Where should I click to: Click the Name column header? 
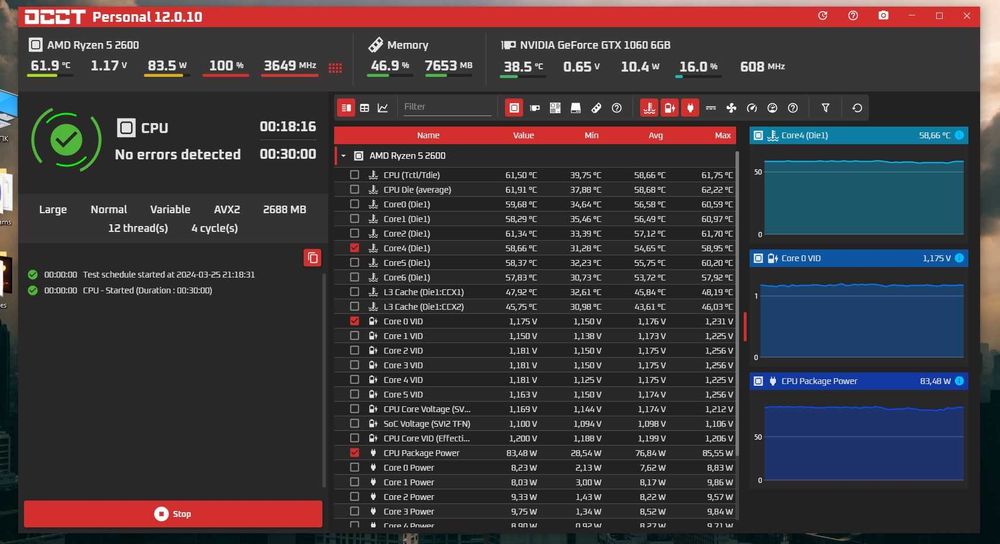pos(428,135)
